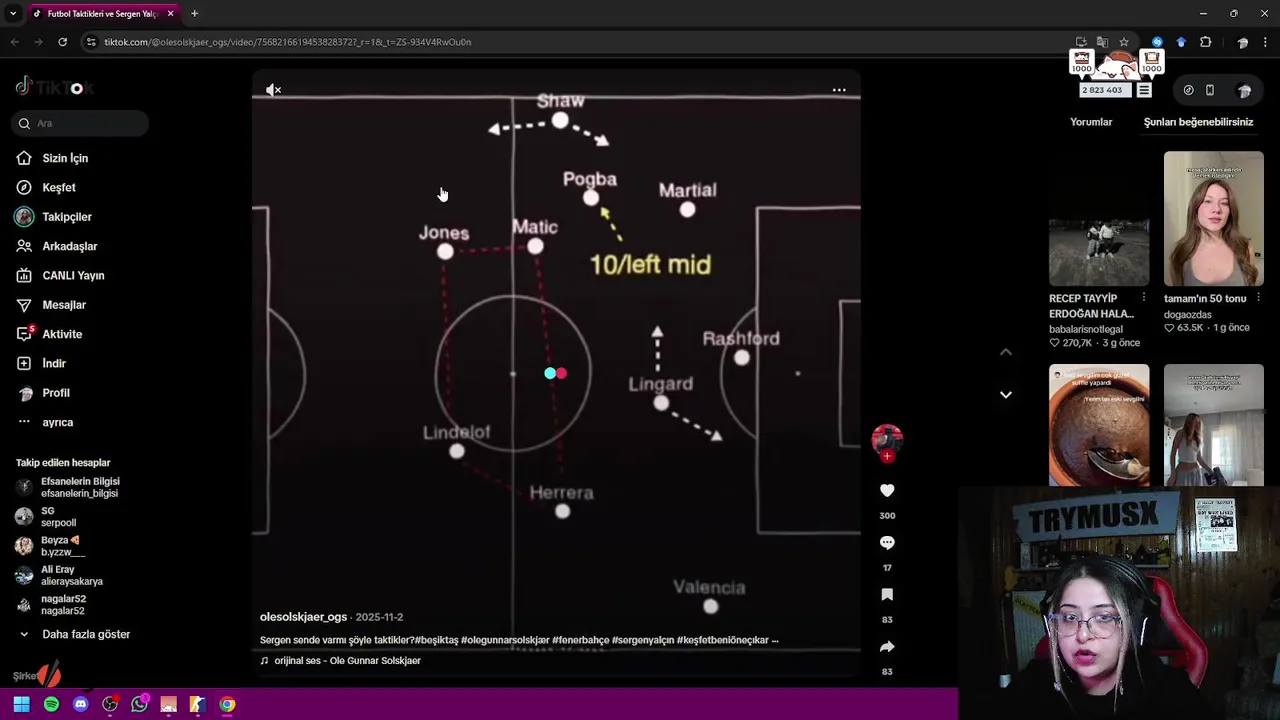This screenshot has width=1280, height=720.
Task: Open the Shazam browser extension
Action: point(1157,42)
